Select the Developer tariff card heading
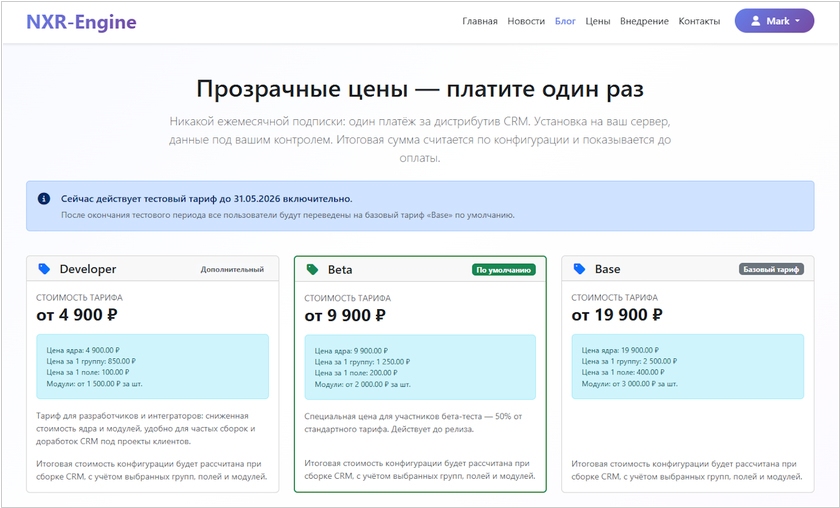Screen dimensions: 840x508 [88, 269]
